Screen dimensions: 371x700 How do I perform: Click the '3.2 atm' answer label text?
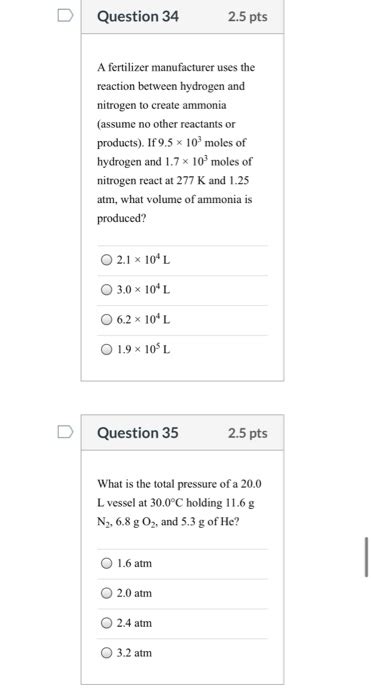134,653
